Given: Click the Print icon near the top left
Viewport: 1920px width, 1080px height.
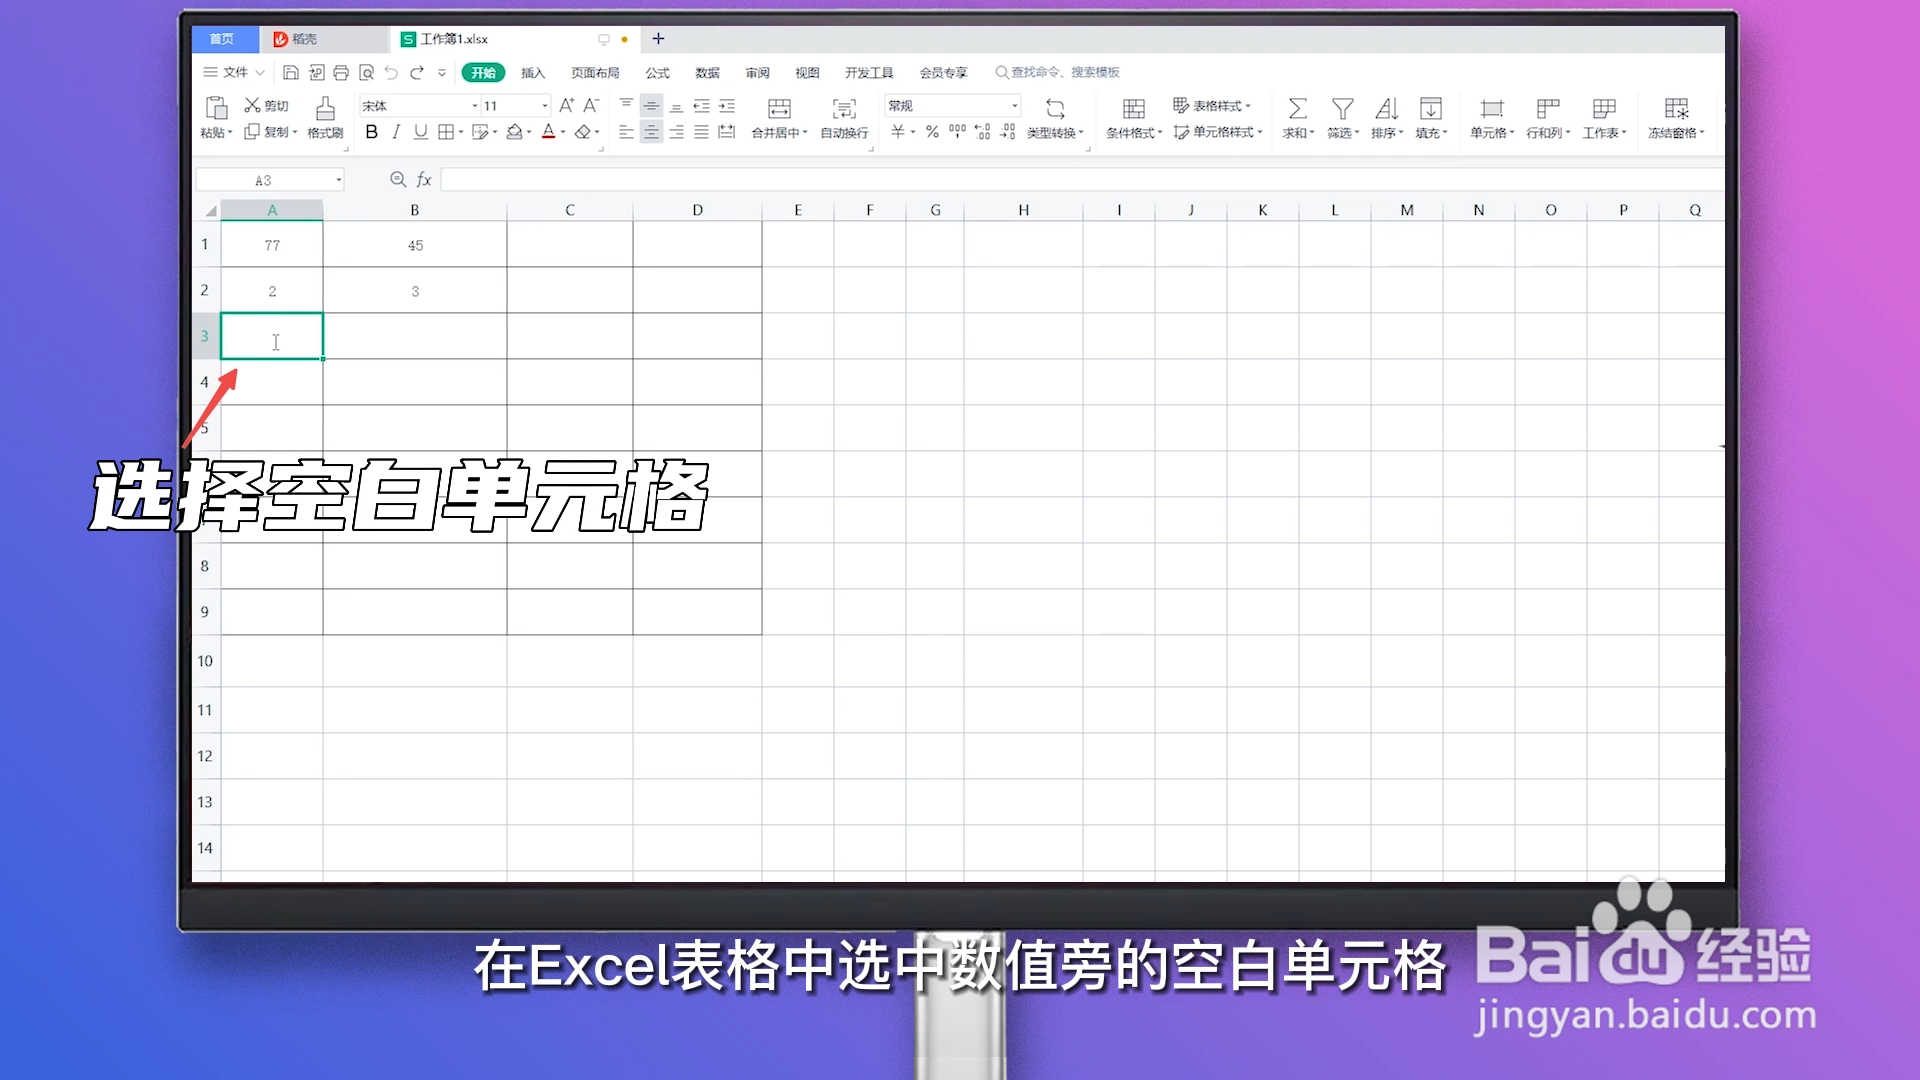Looking at the screenshot, I should point(341,72).
